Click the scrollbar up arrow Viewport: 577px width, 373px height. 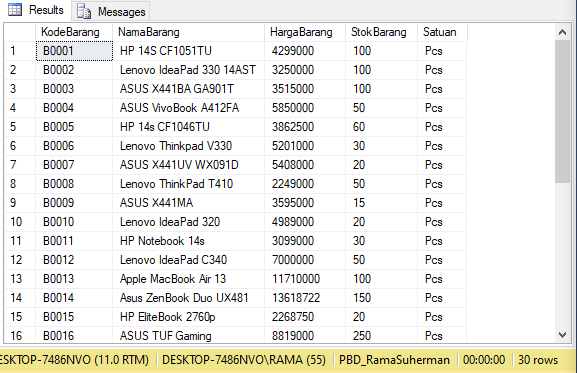tap(562, 32)
